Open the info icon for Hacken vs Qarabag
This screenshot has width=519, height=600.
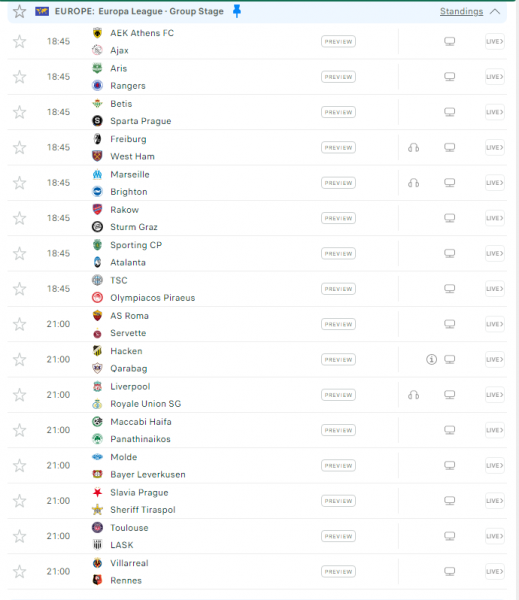tap(431, 359)
